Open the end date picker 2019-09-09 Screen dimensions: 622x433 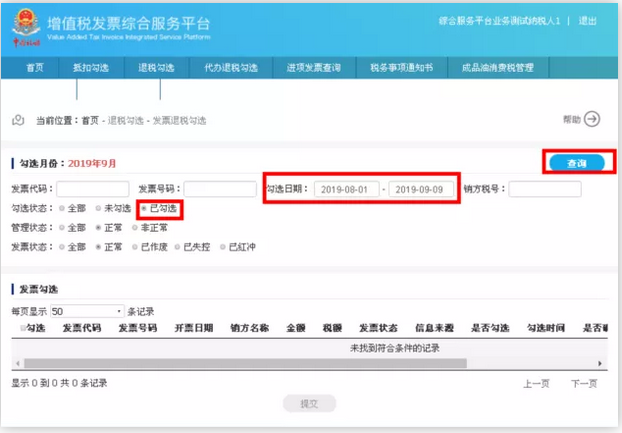click(x=422, y=189)
